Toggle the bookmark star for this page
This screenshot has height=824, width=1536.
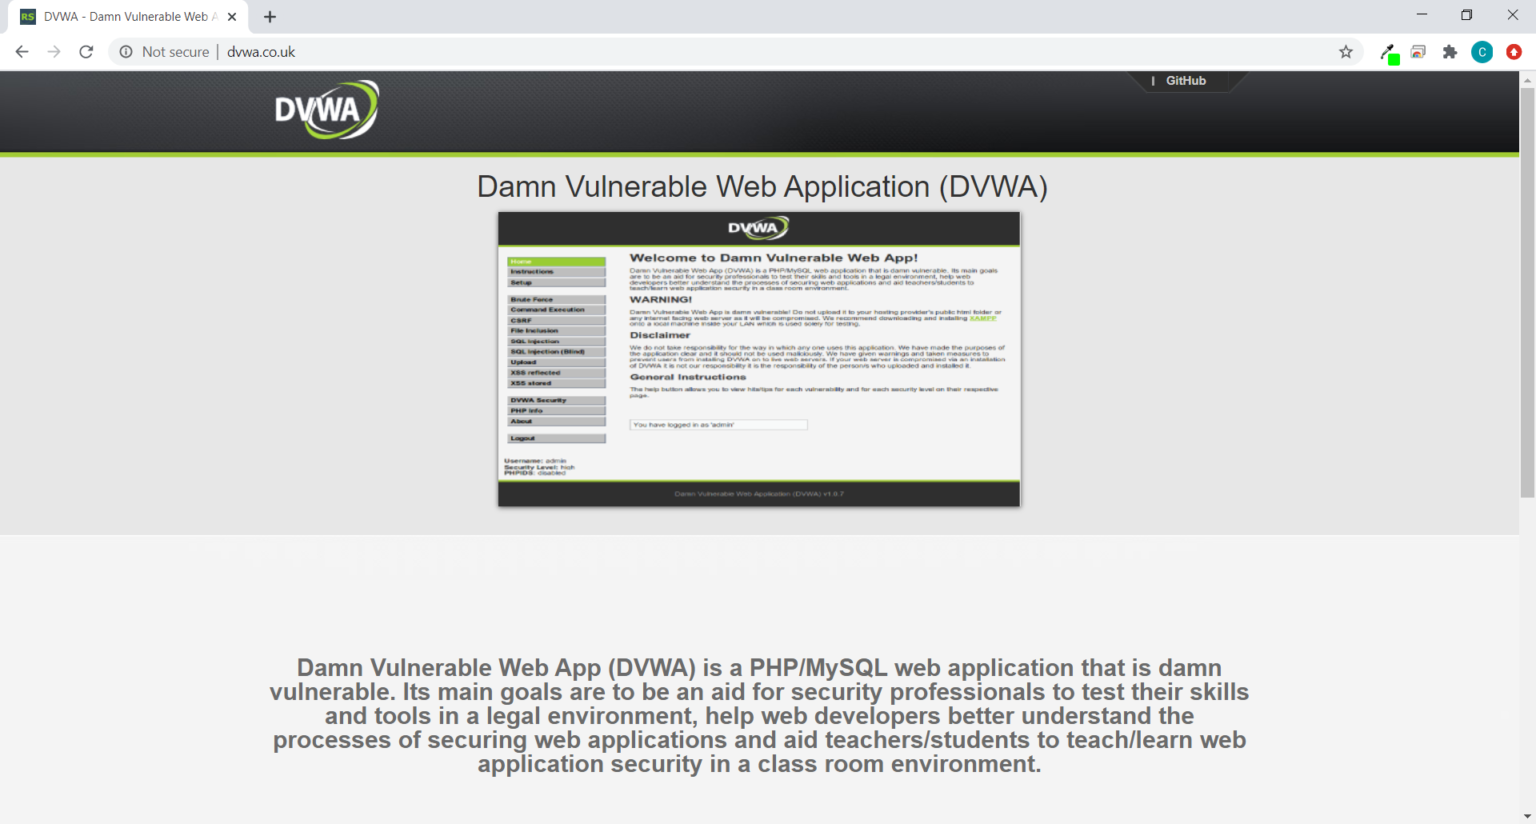(x=1346, y=51)
